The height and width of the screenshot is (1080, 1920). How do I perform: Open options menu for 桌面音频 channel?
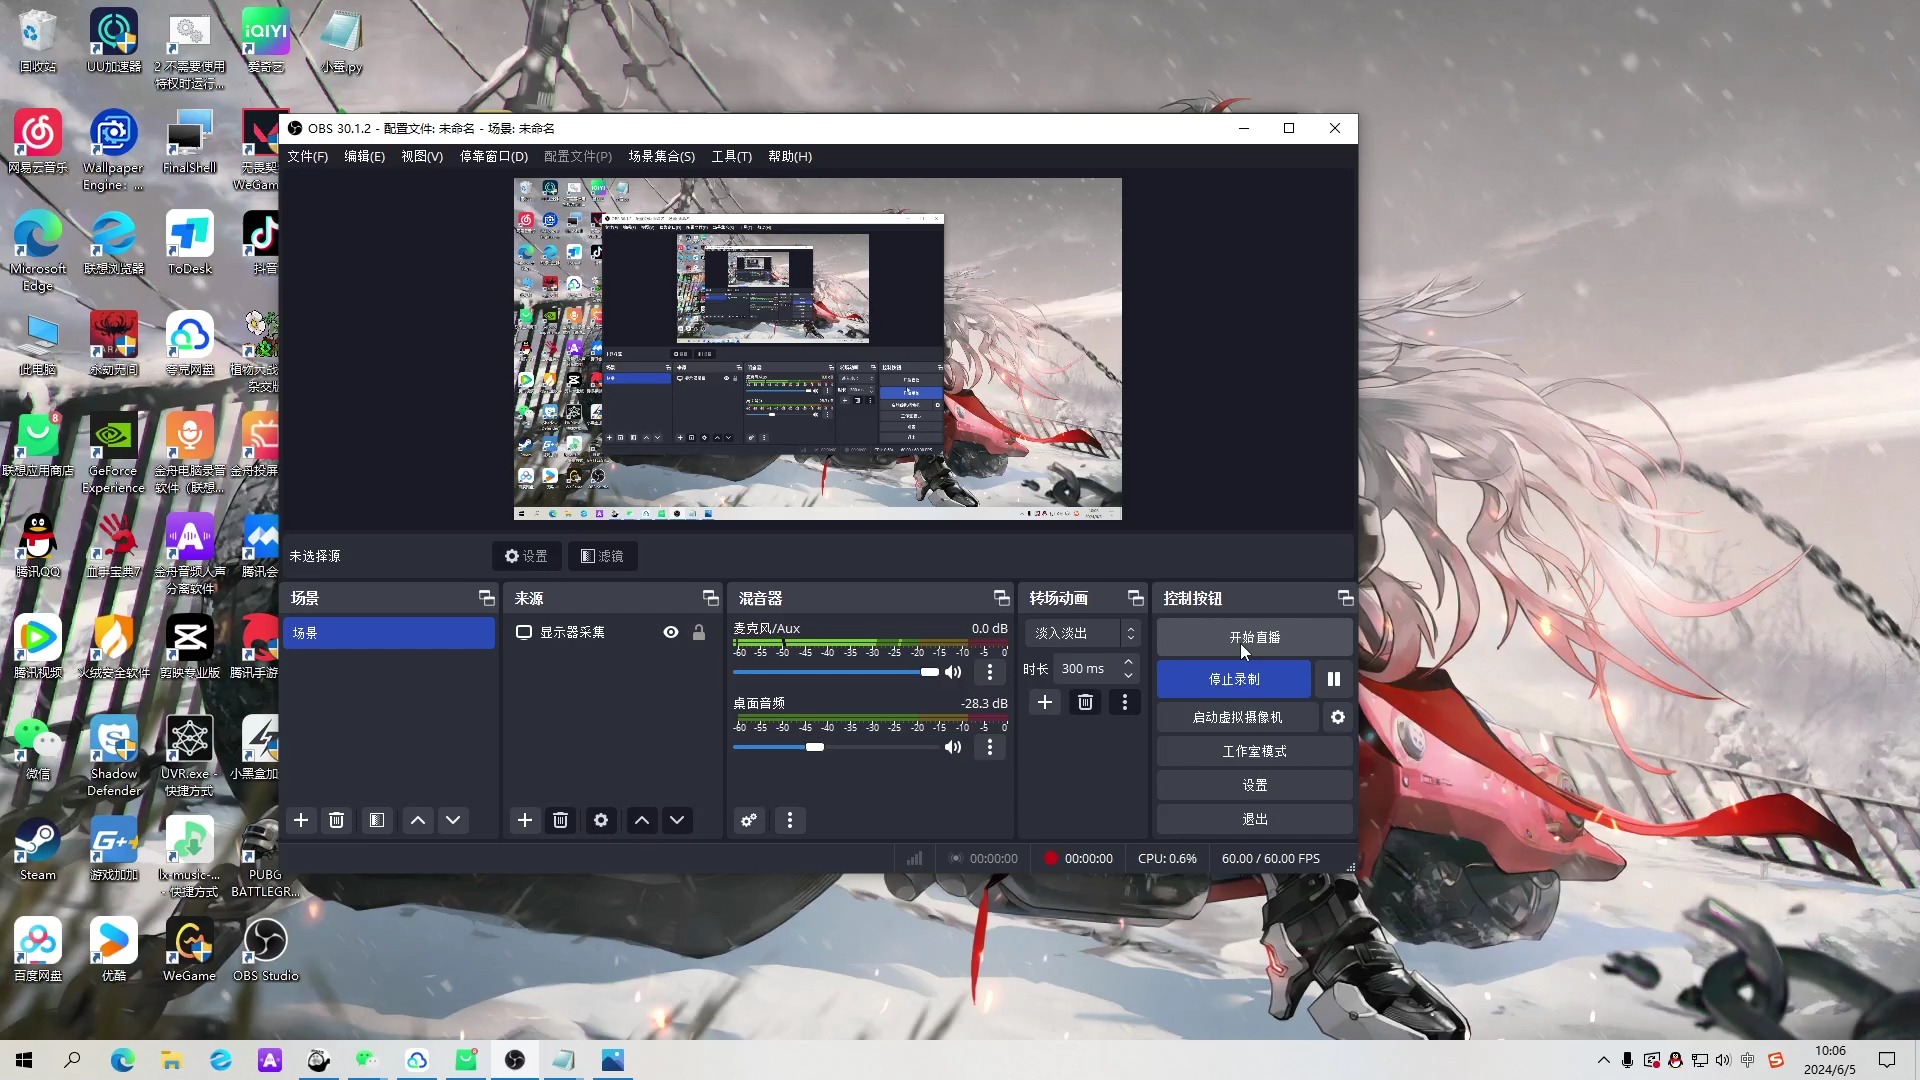990,747
